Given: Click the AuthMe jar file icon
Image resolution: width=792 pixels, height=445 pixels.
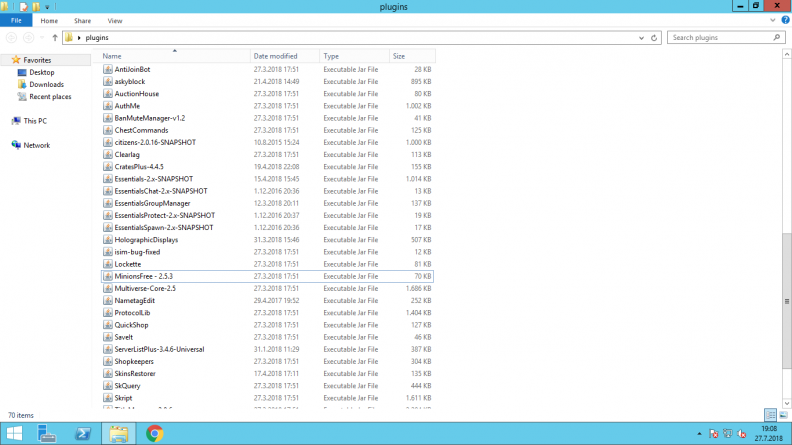Looking at the screenshot, I should (108, 106).
